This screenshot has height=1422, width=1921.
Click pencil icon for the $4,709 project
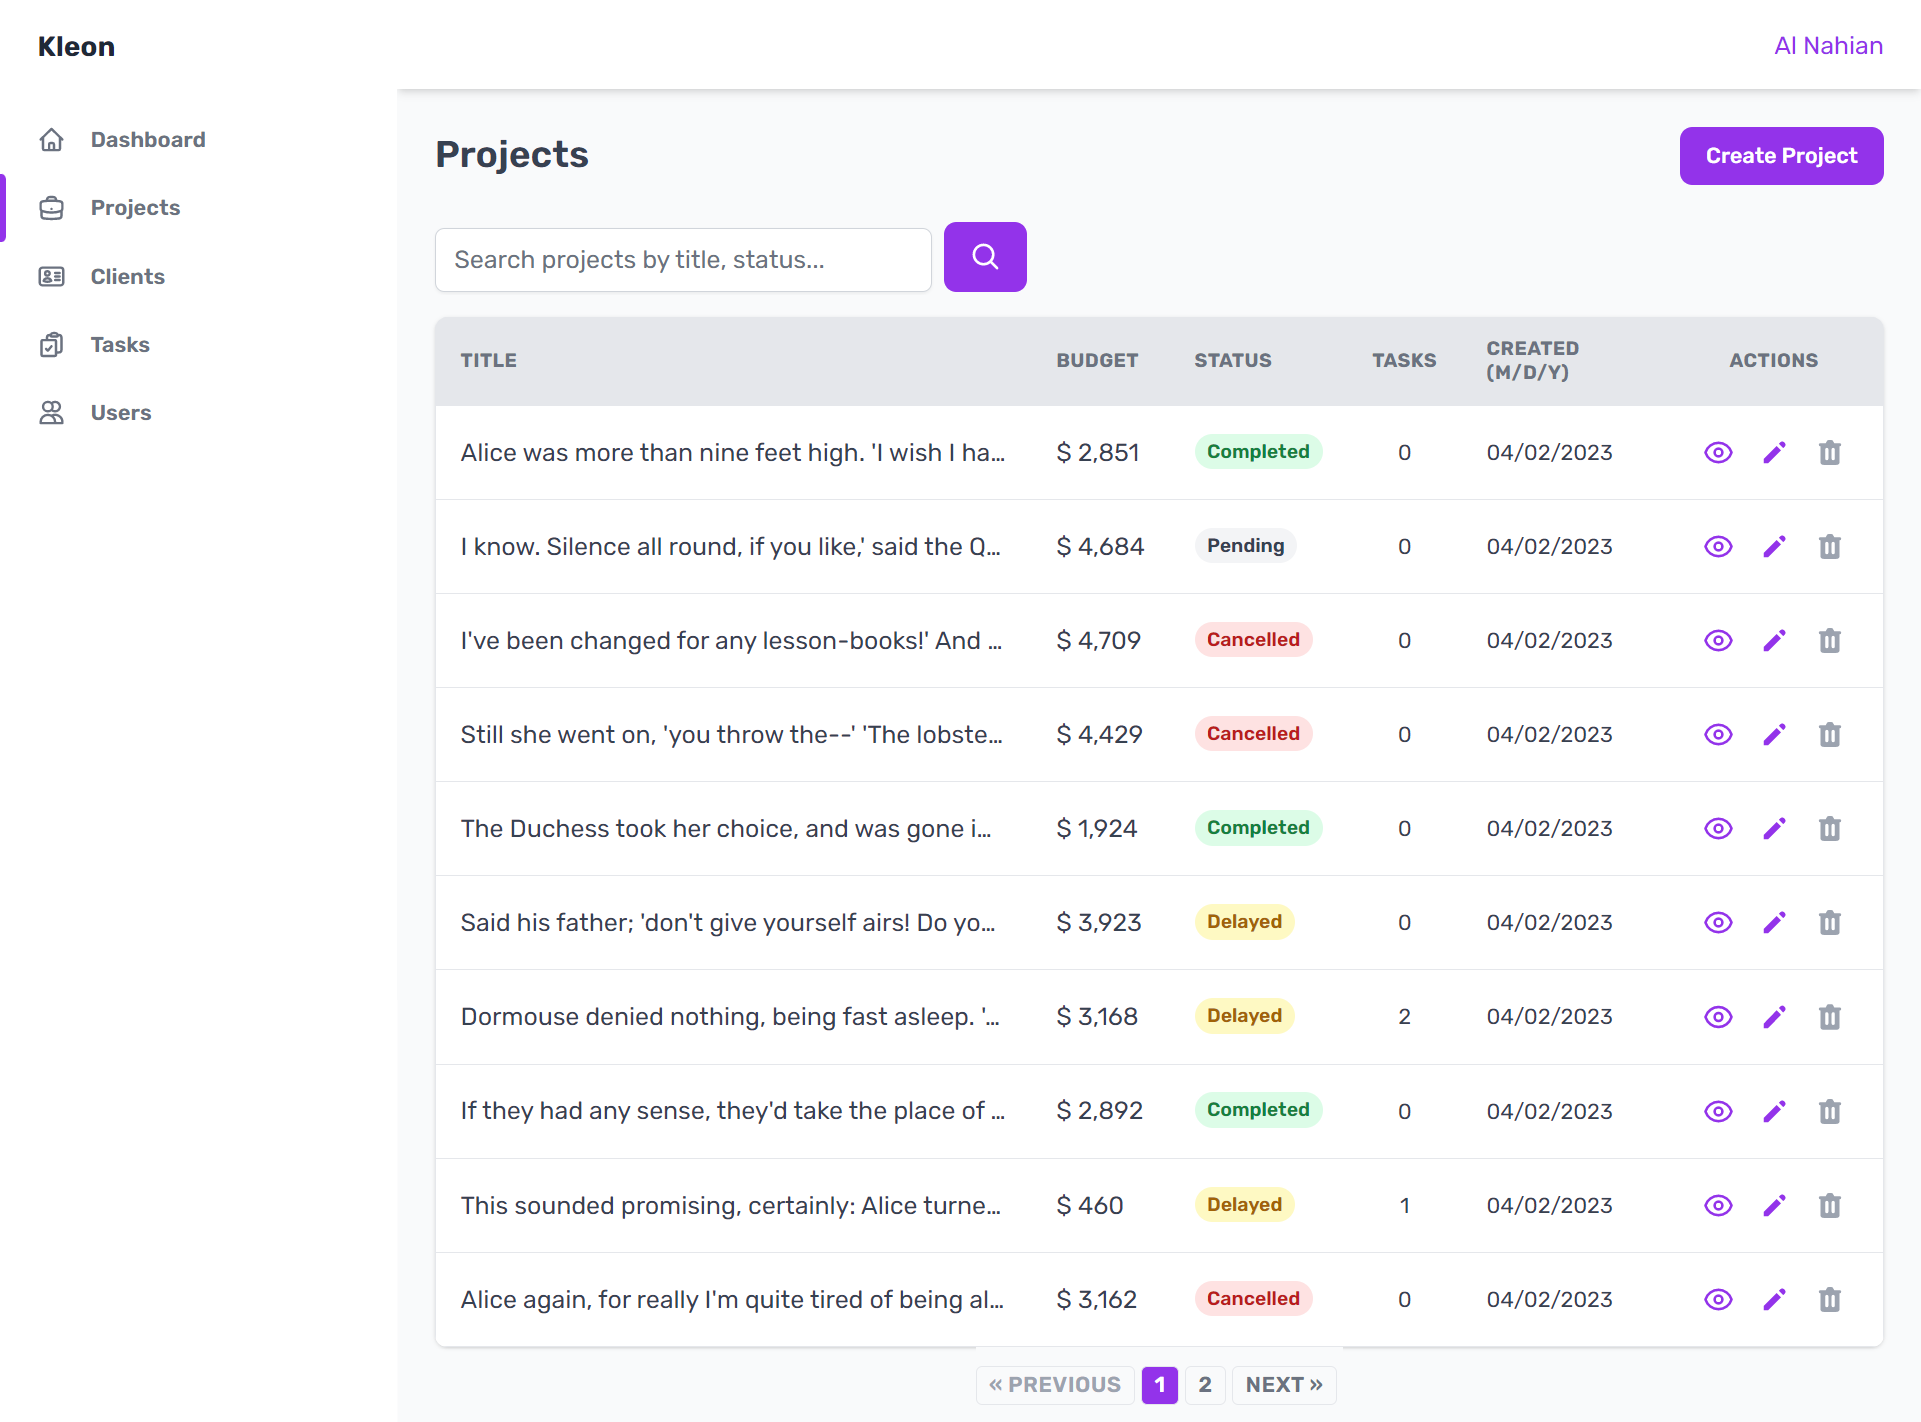[x=1773, y=641]
